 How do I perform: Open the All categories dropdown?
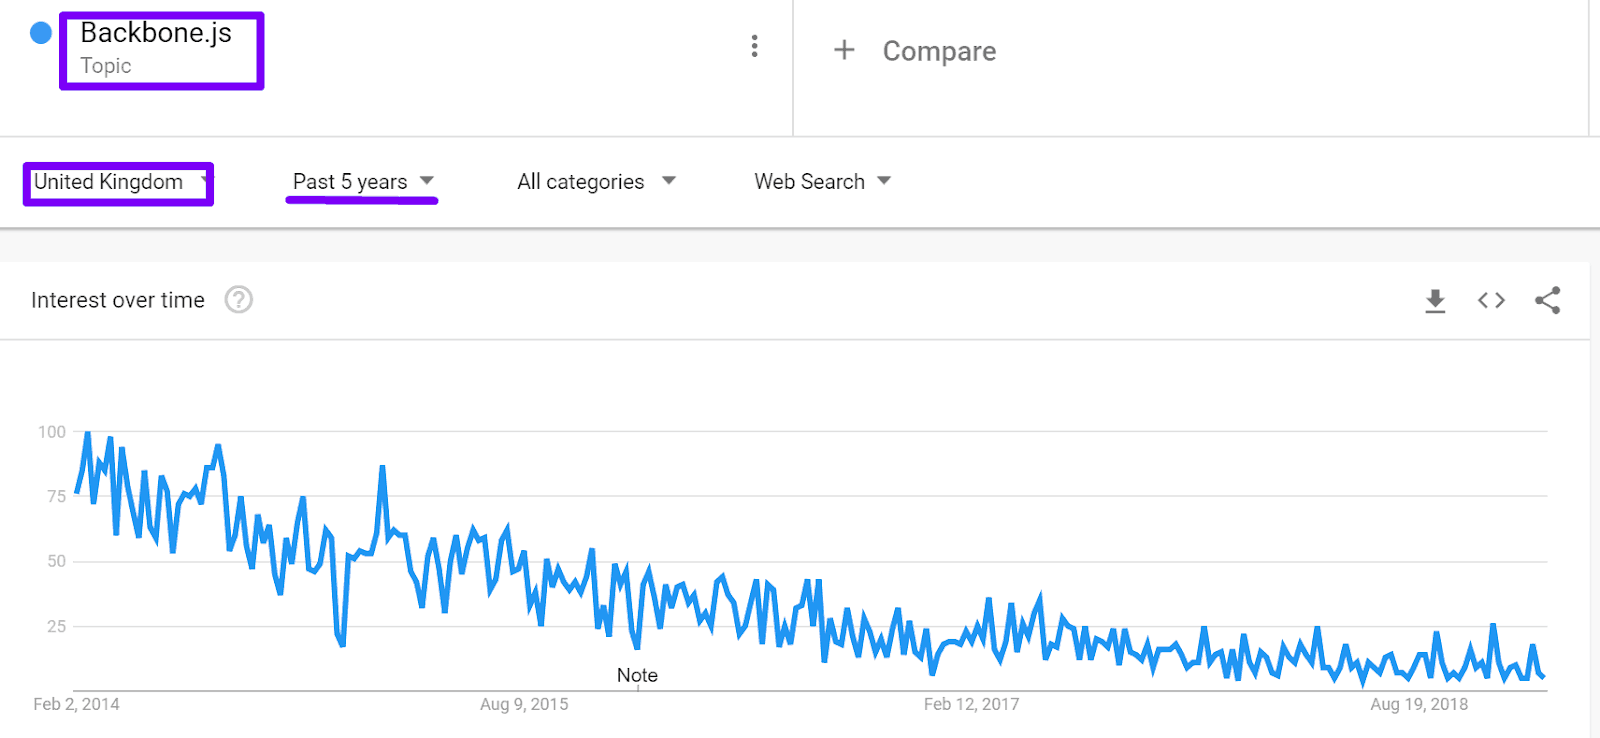tap(596, 182)
